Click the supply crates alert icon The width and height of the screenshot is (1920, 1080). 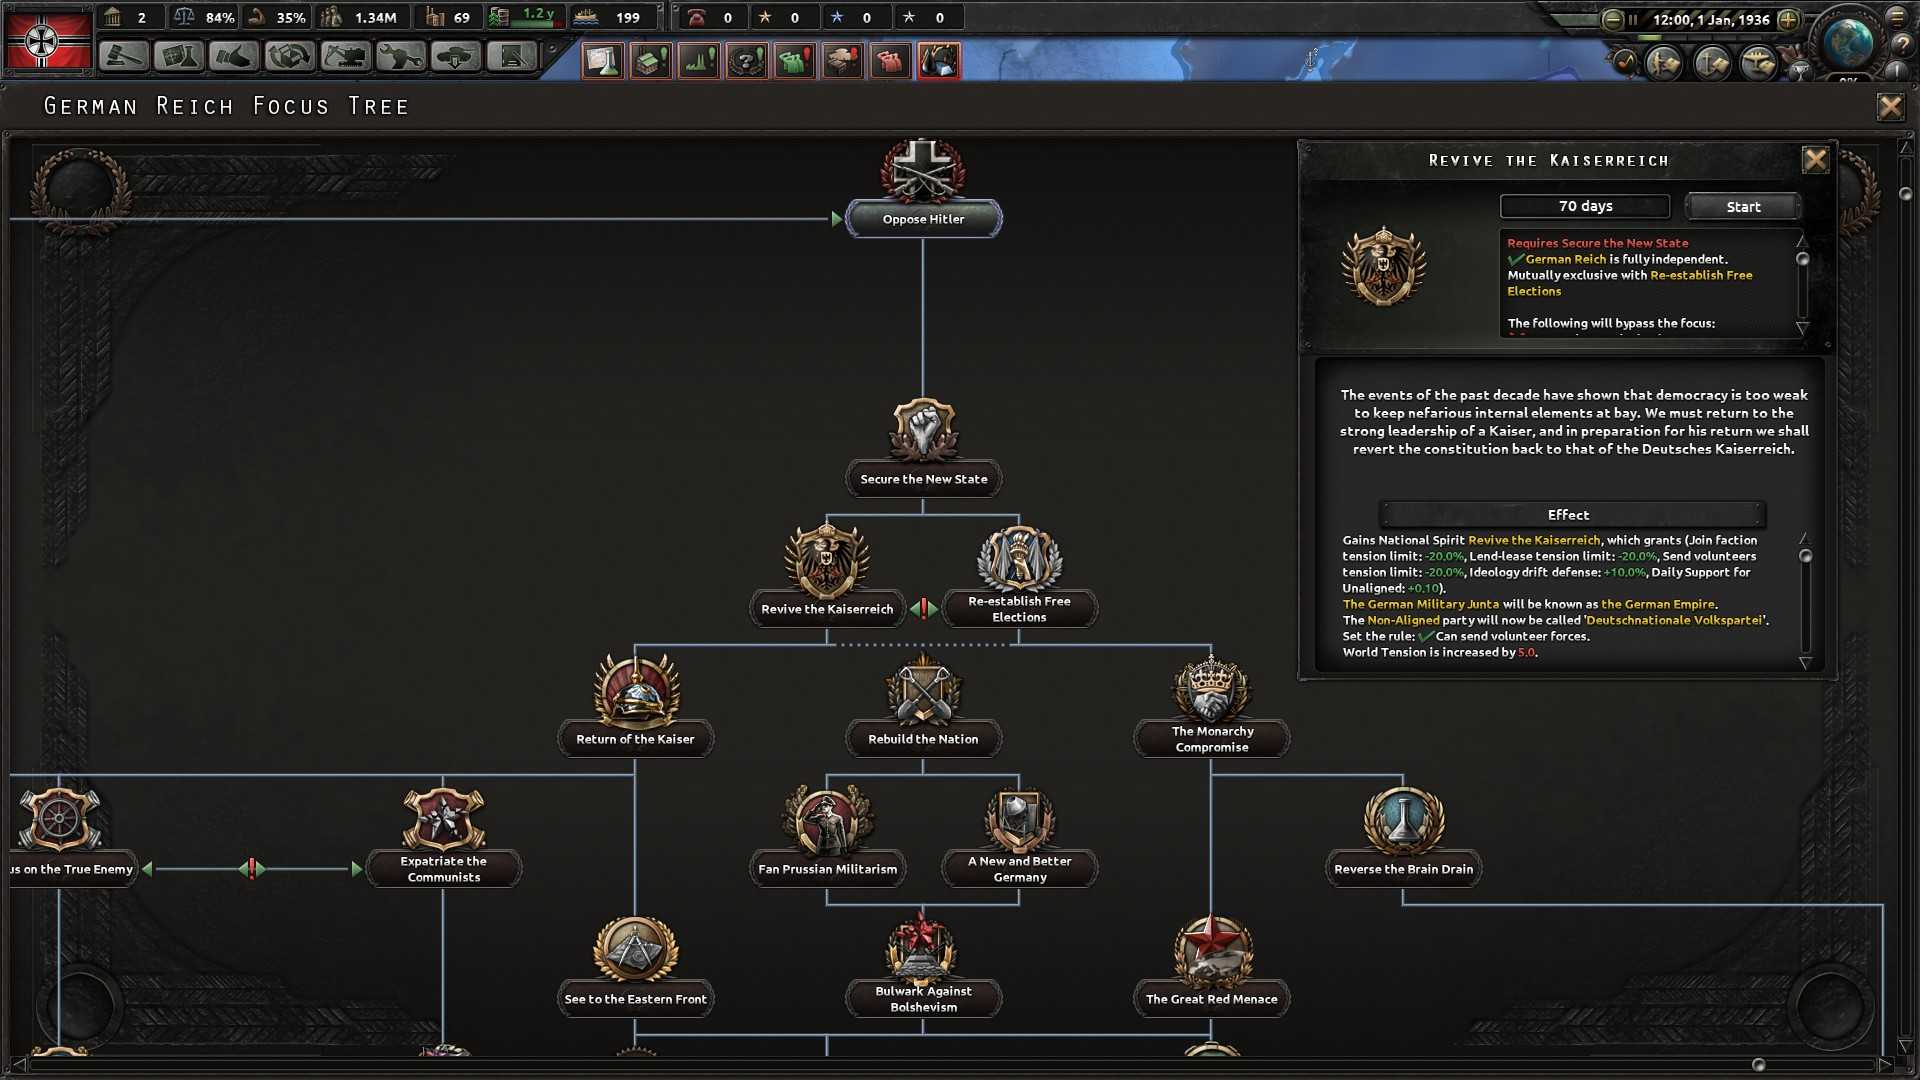click(x=843, y=61)
